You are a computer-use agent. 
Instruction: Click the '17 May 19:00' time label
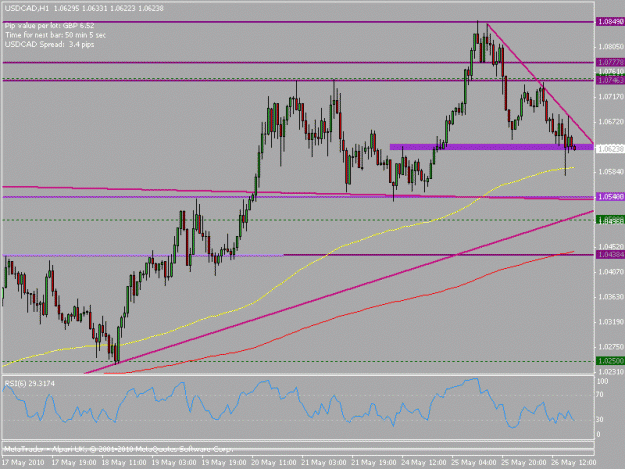(x=74, y=463)
